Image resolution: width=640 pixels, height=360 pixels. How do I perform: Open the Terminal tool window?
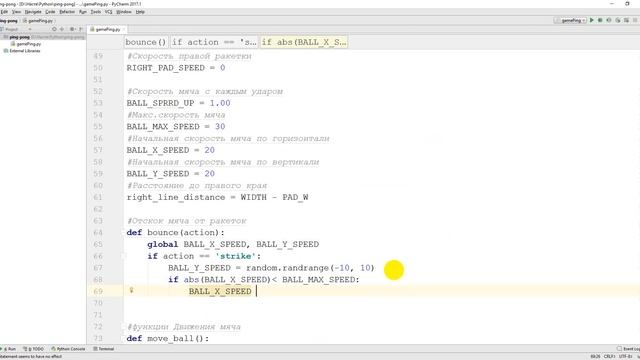pos(104,349)
